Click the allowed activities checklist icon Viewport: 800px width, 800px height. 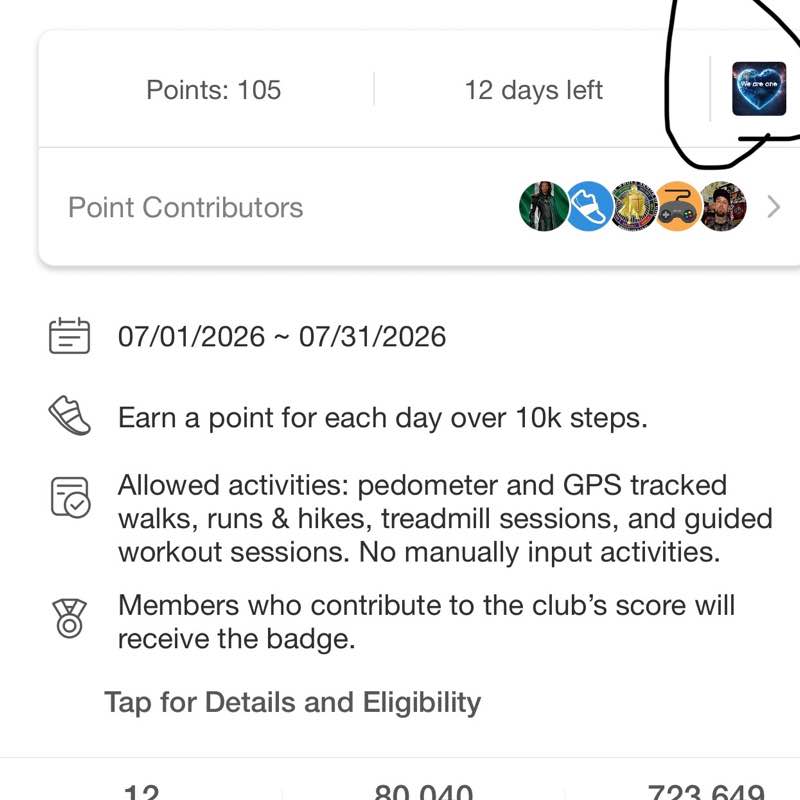pos(70,497)
